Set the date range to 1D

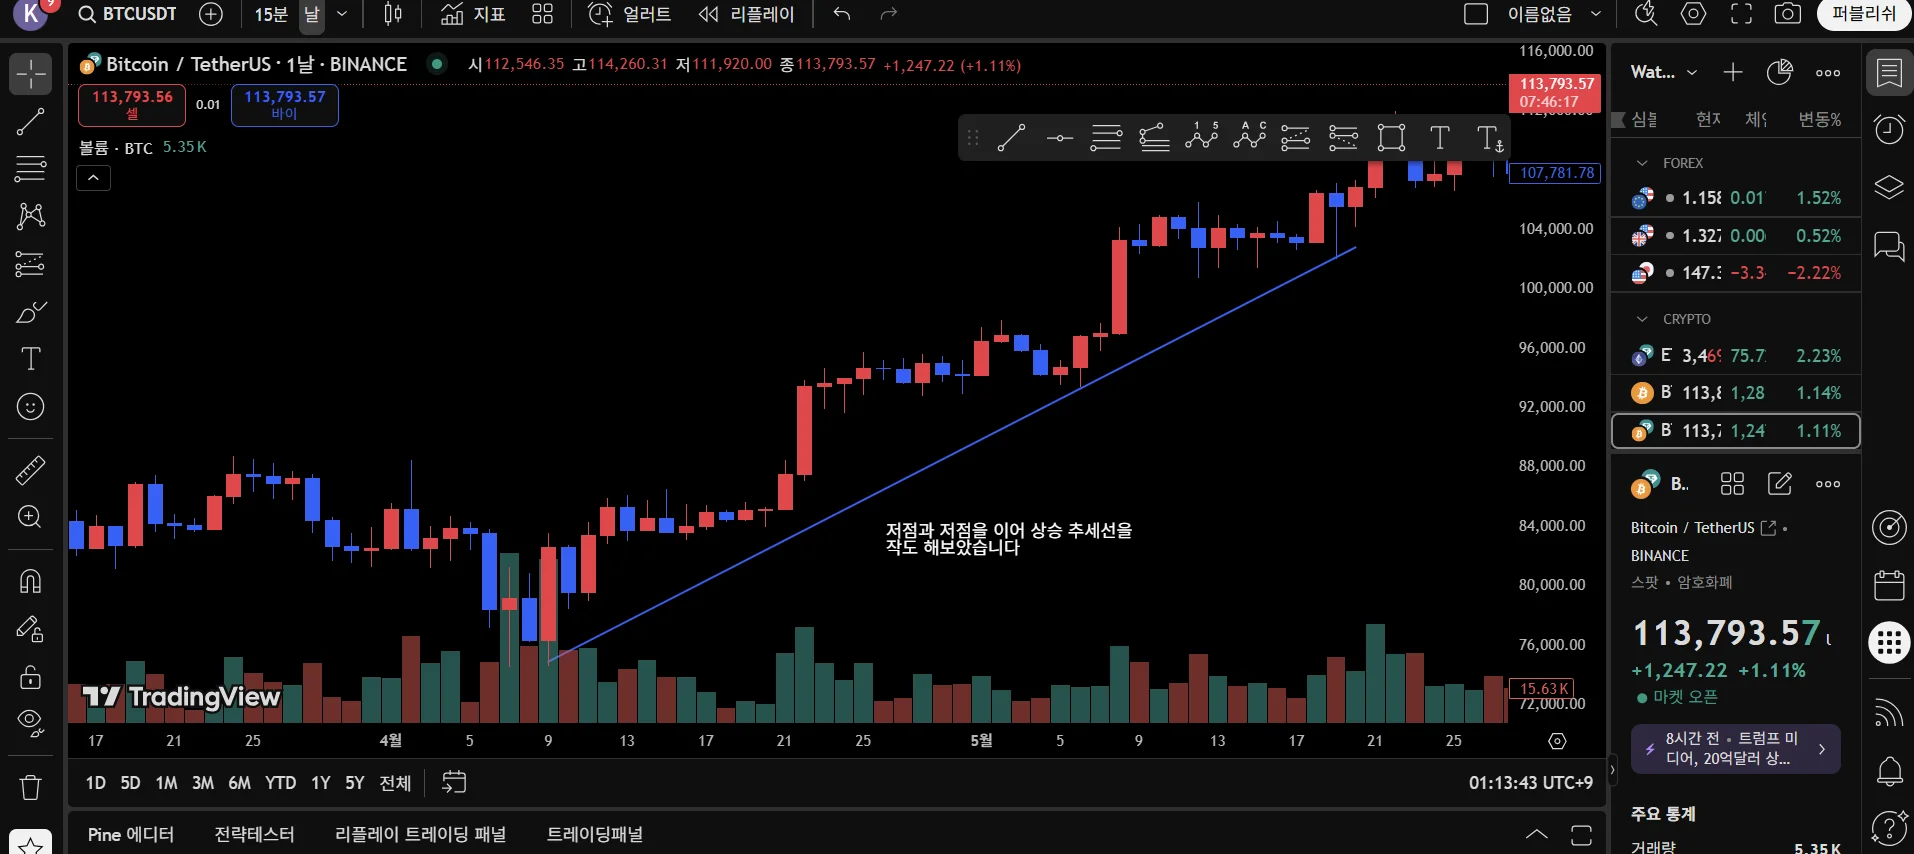pyautogui.click(x=96, y=783)
